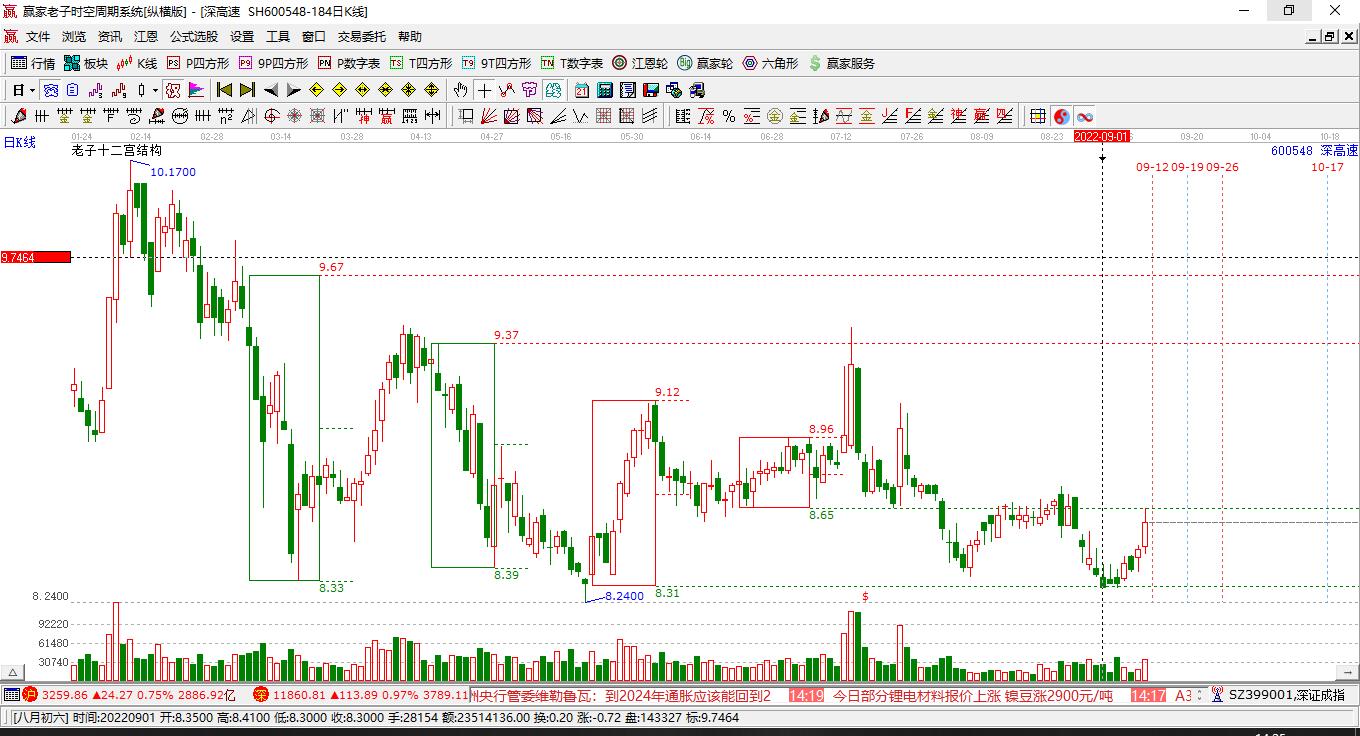
Task: Select the red circular target wheel tool
Action: (271, 116)
